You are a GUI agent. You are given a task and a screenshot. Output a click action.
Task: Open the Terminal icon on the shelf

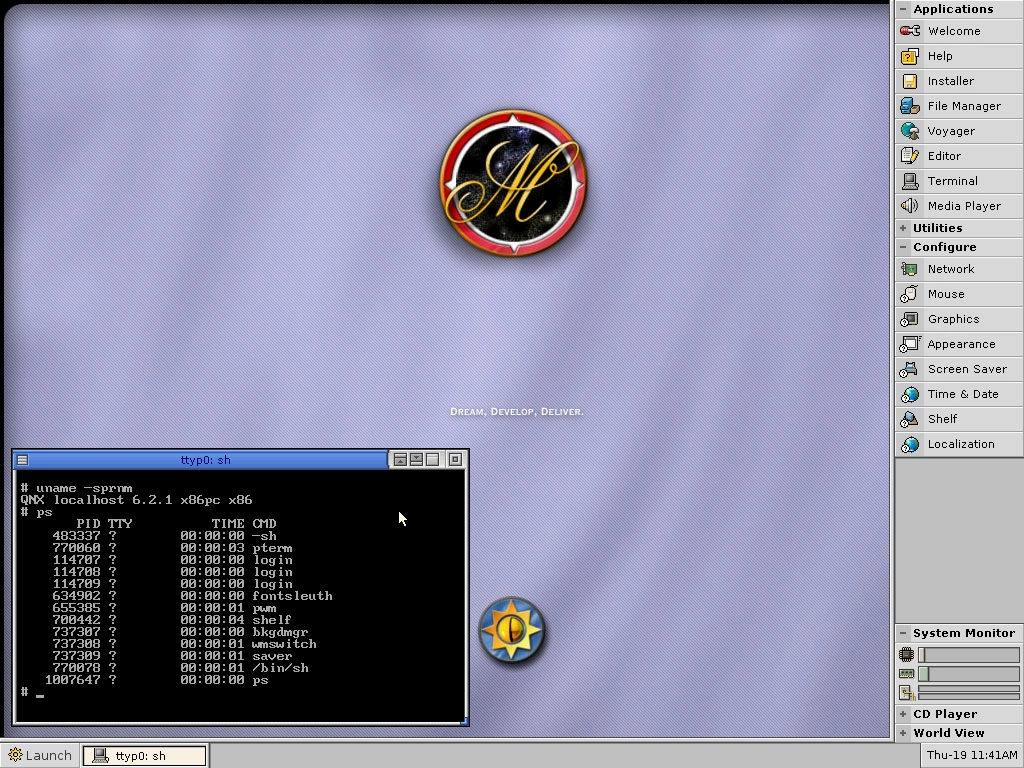[910, 181]
